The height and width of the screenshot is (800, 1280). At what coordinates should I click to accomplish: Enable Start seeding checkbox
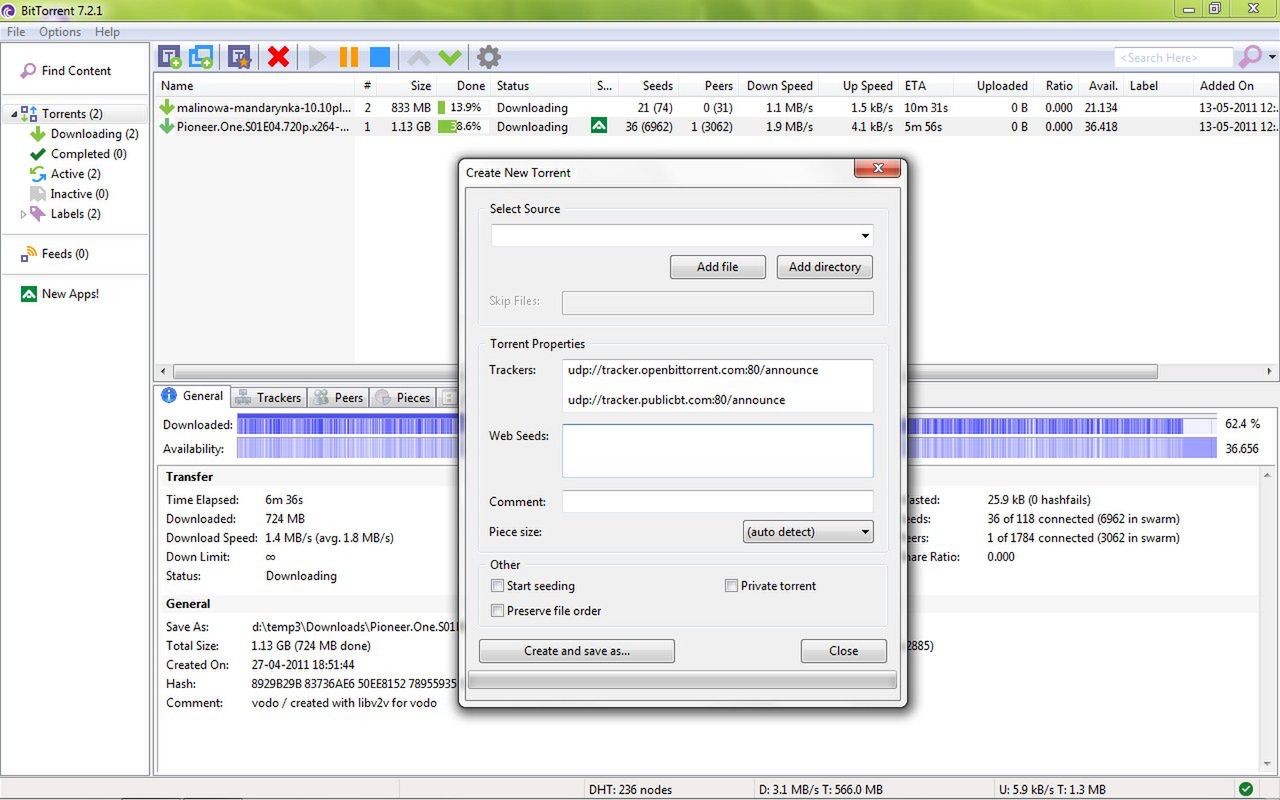point(497,586)
